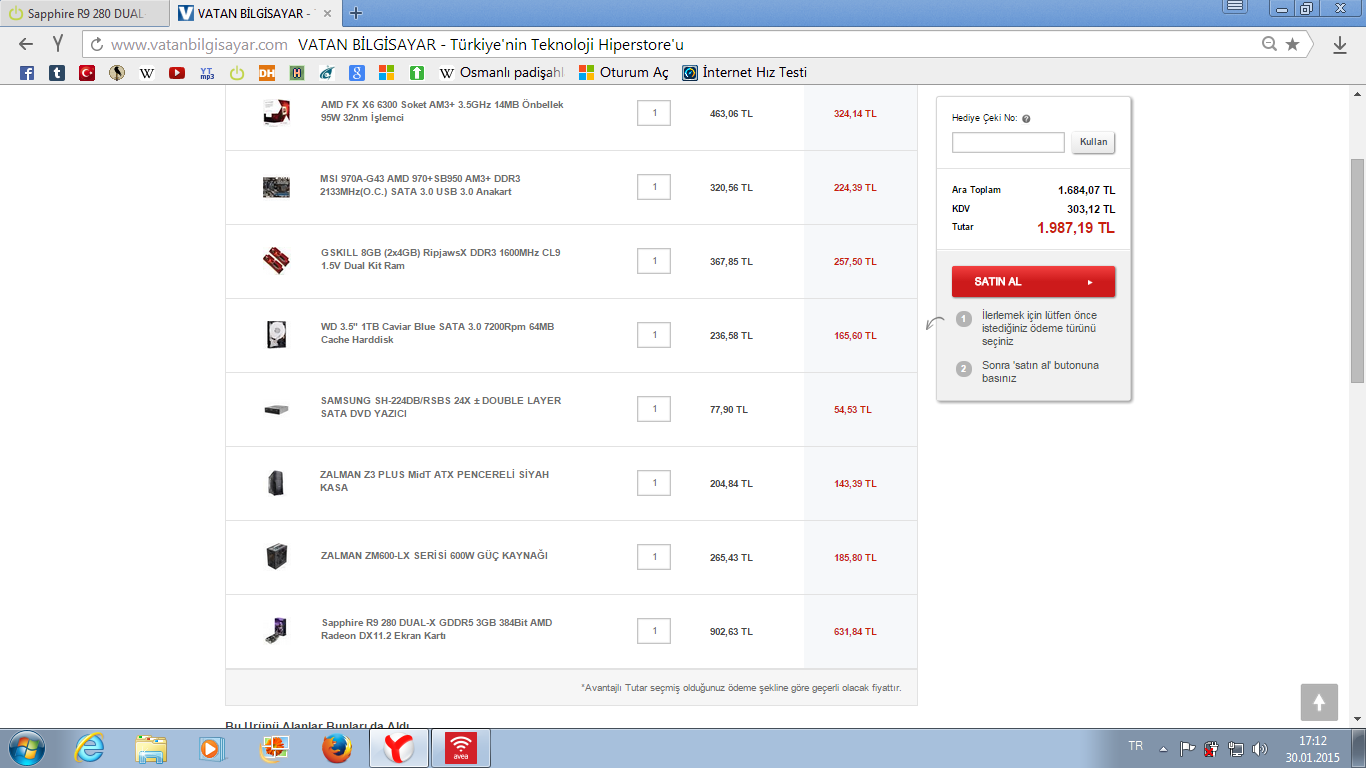Click the download arrow icon in toolbar

tap(1340, 45)
